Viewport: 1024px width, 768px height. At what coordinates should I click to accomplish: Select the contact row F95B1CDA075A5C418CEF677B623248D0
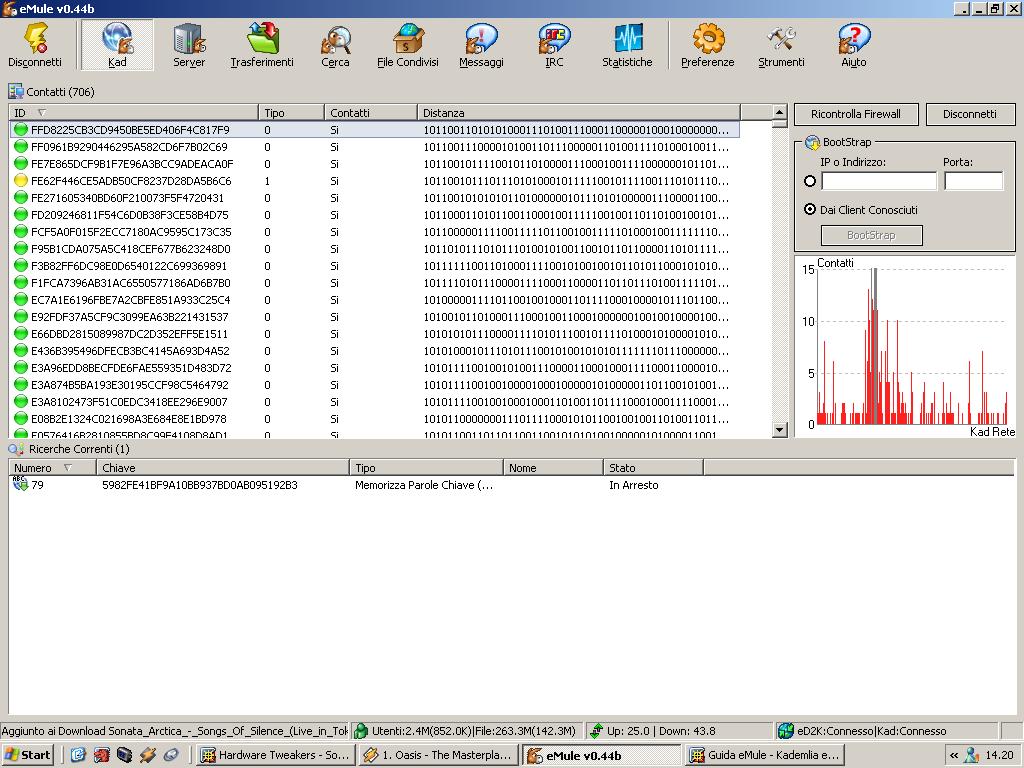coord(374,249)
